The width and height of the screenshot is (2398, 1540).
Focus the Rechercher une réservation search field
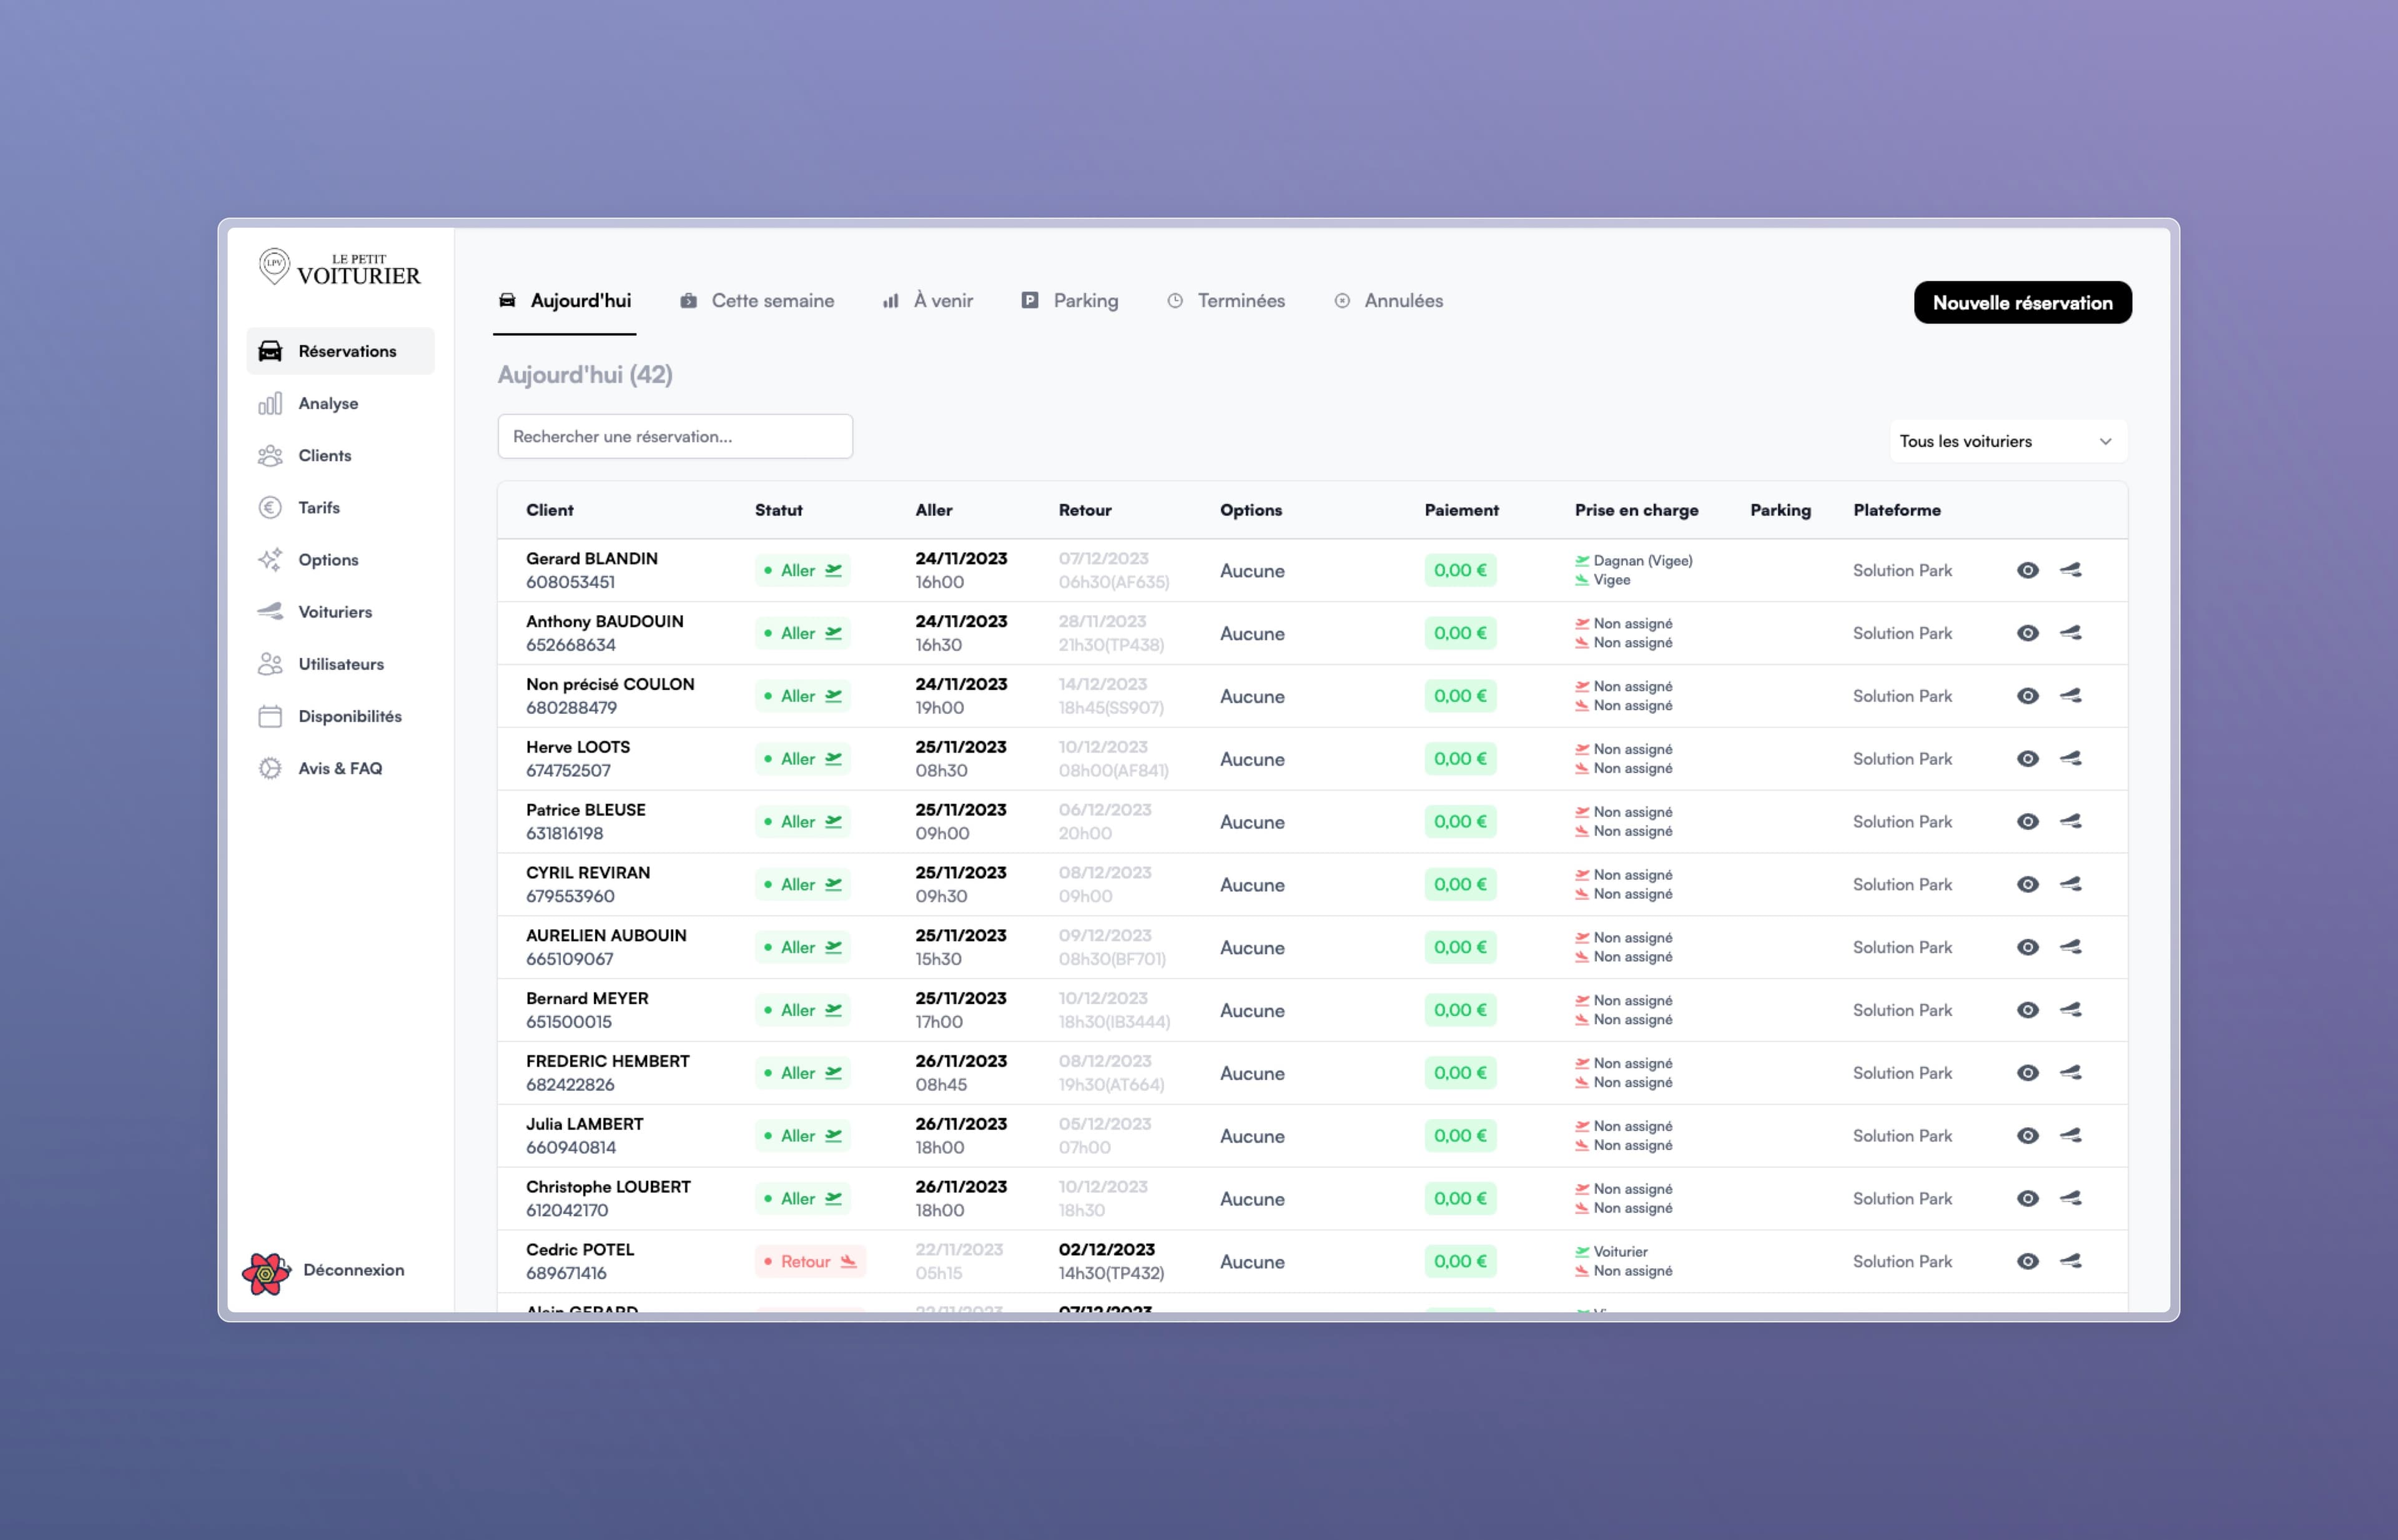(x=675, y=436)
